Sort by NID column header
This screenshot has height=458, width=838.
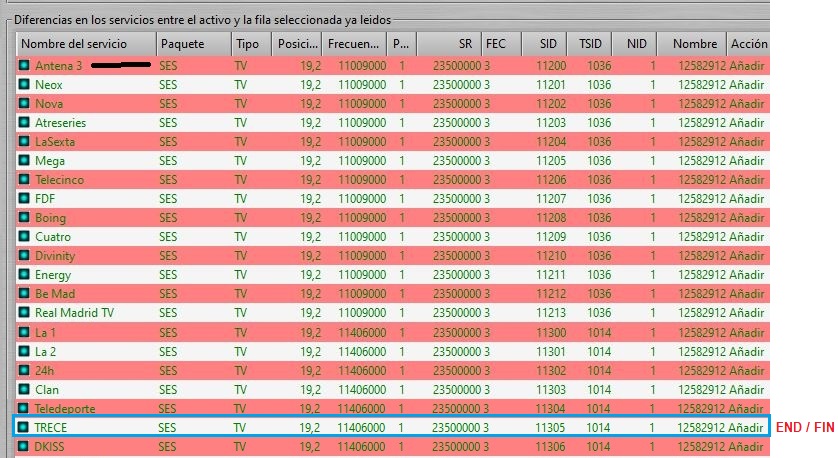[x=634, y=44]
